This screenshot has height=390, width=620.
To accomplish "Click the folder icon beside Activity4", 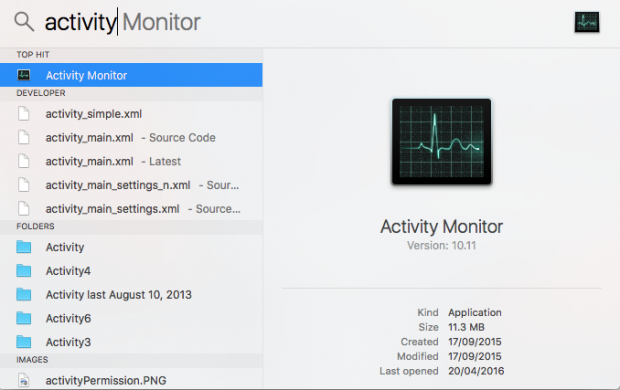I will click(x=24, y=271).
